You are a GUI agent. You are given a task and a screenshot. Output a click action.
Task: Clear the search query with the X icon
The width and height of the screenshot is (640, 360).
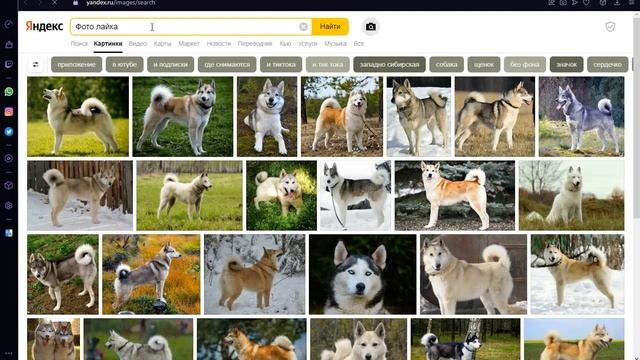coord(303,27)
